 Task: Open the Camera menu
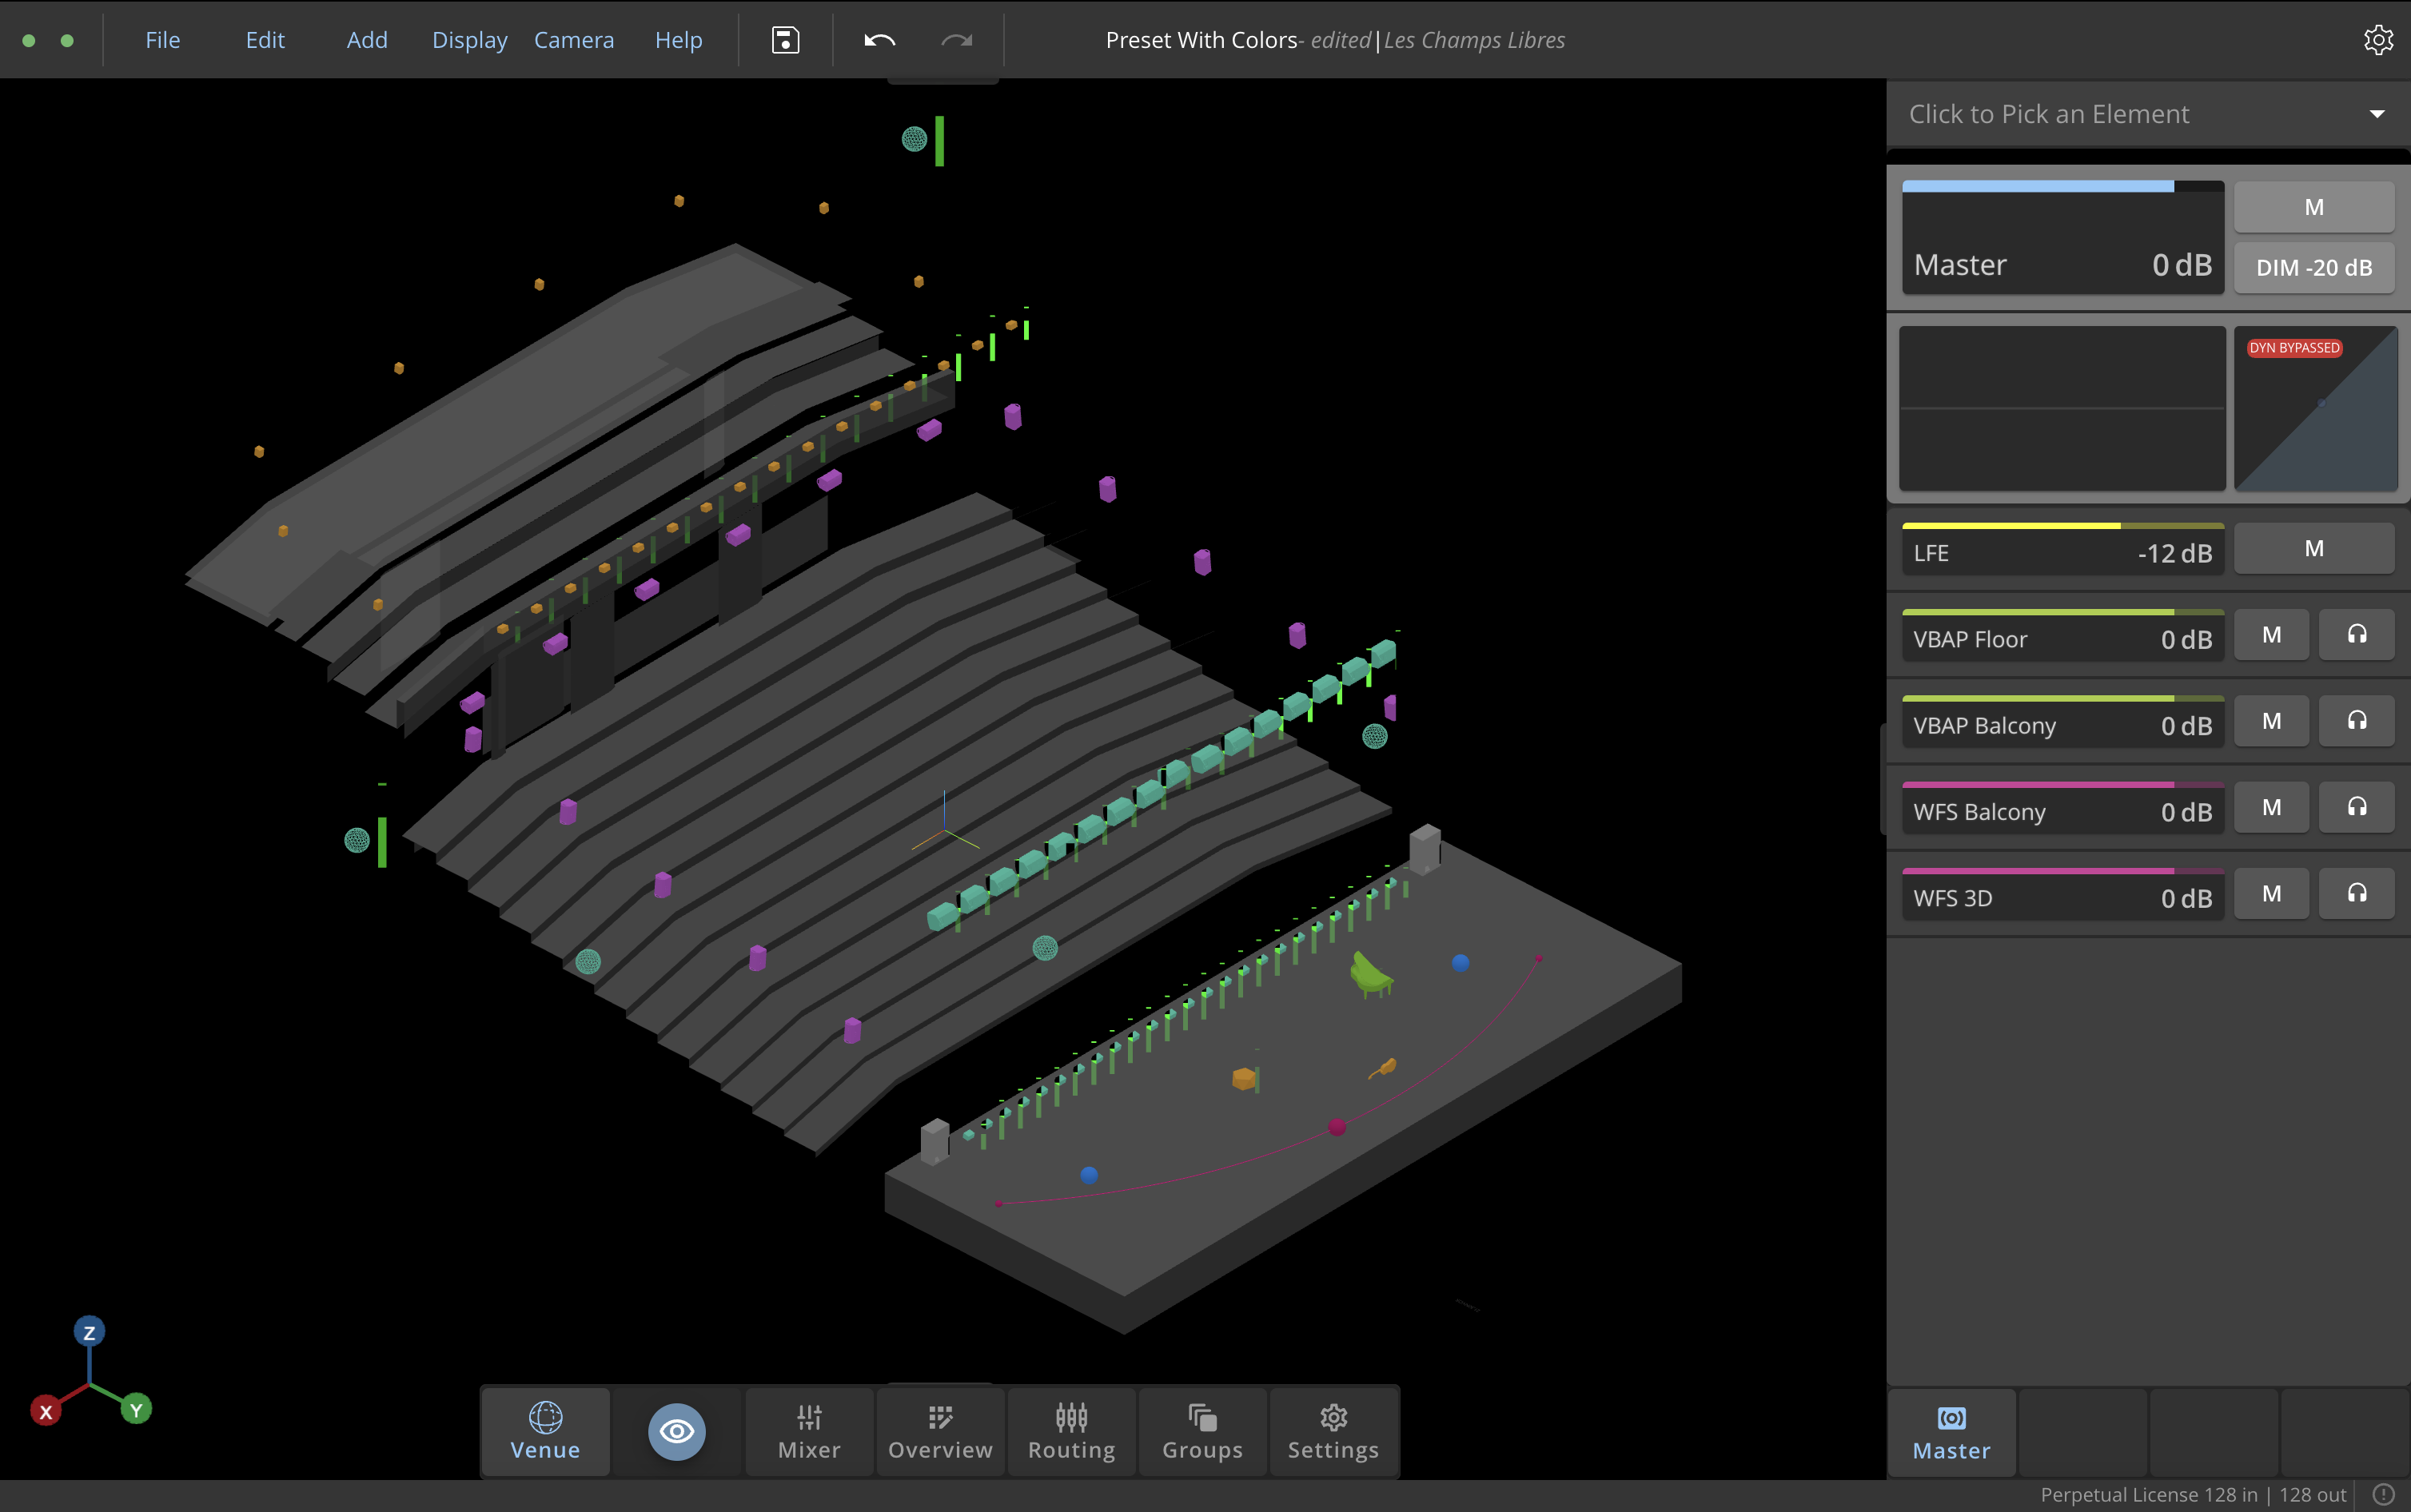tap(574, 40)
